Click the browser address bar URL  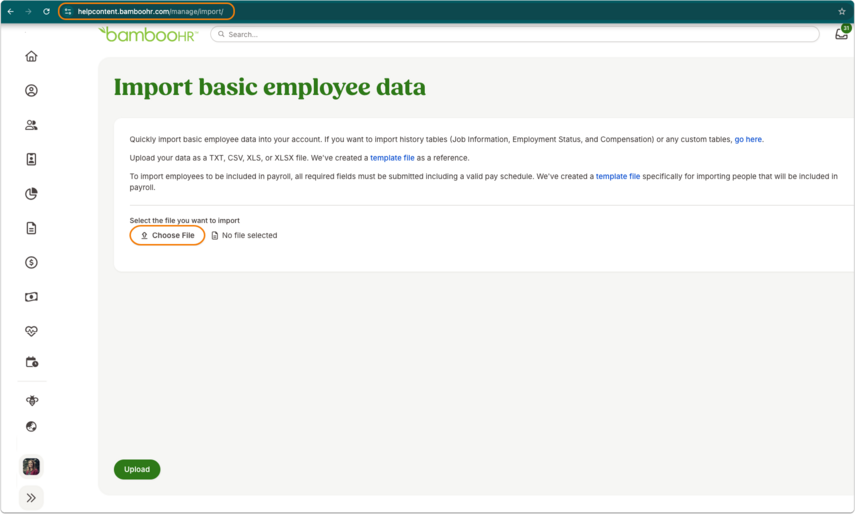pos(150,11)
